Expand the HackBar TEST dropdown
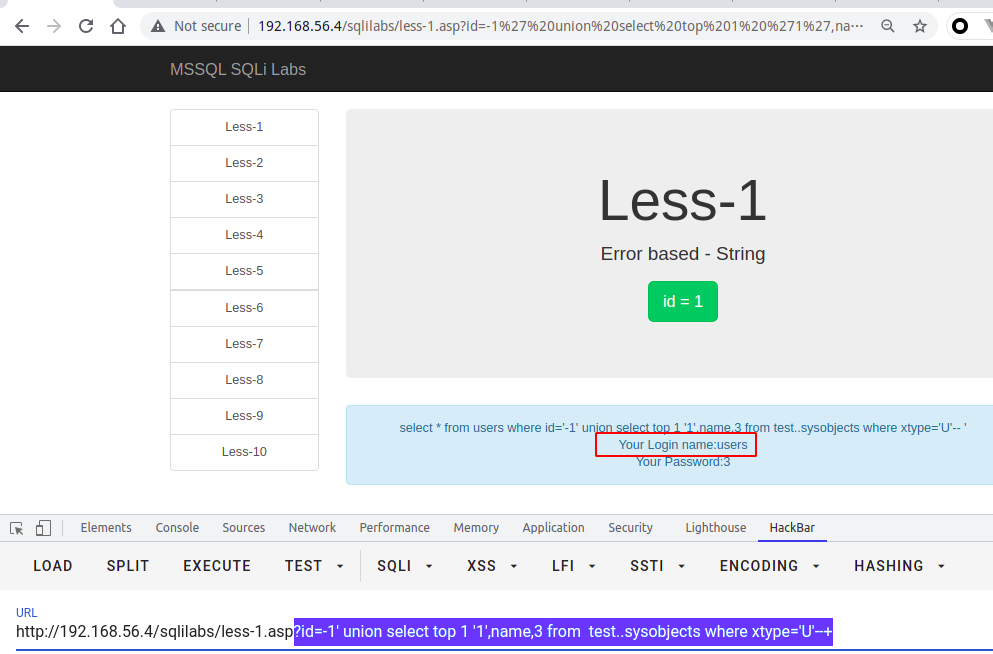993x654 pixels. (x=314, y=566)
